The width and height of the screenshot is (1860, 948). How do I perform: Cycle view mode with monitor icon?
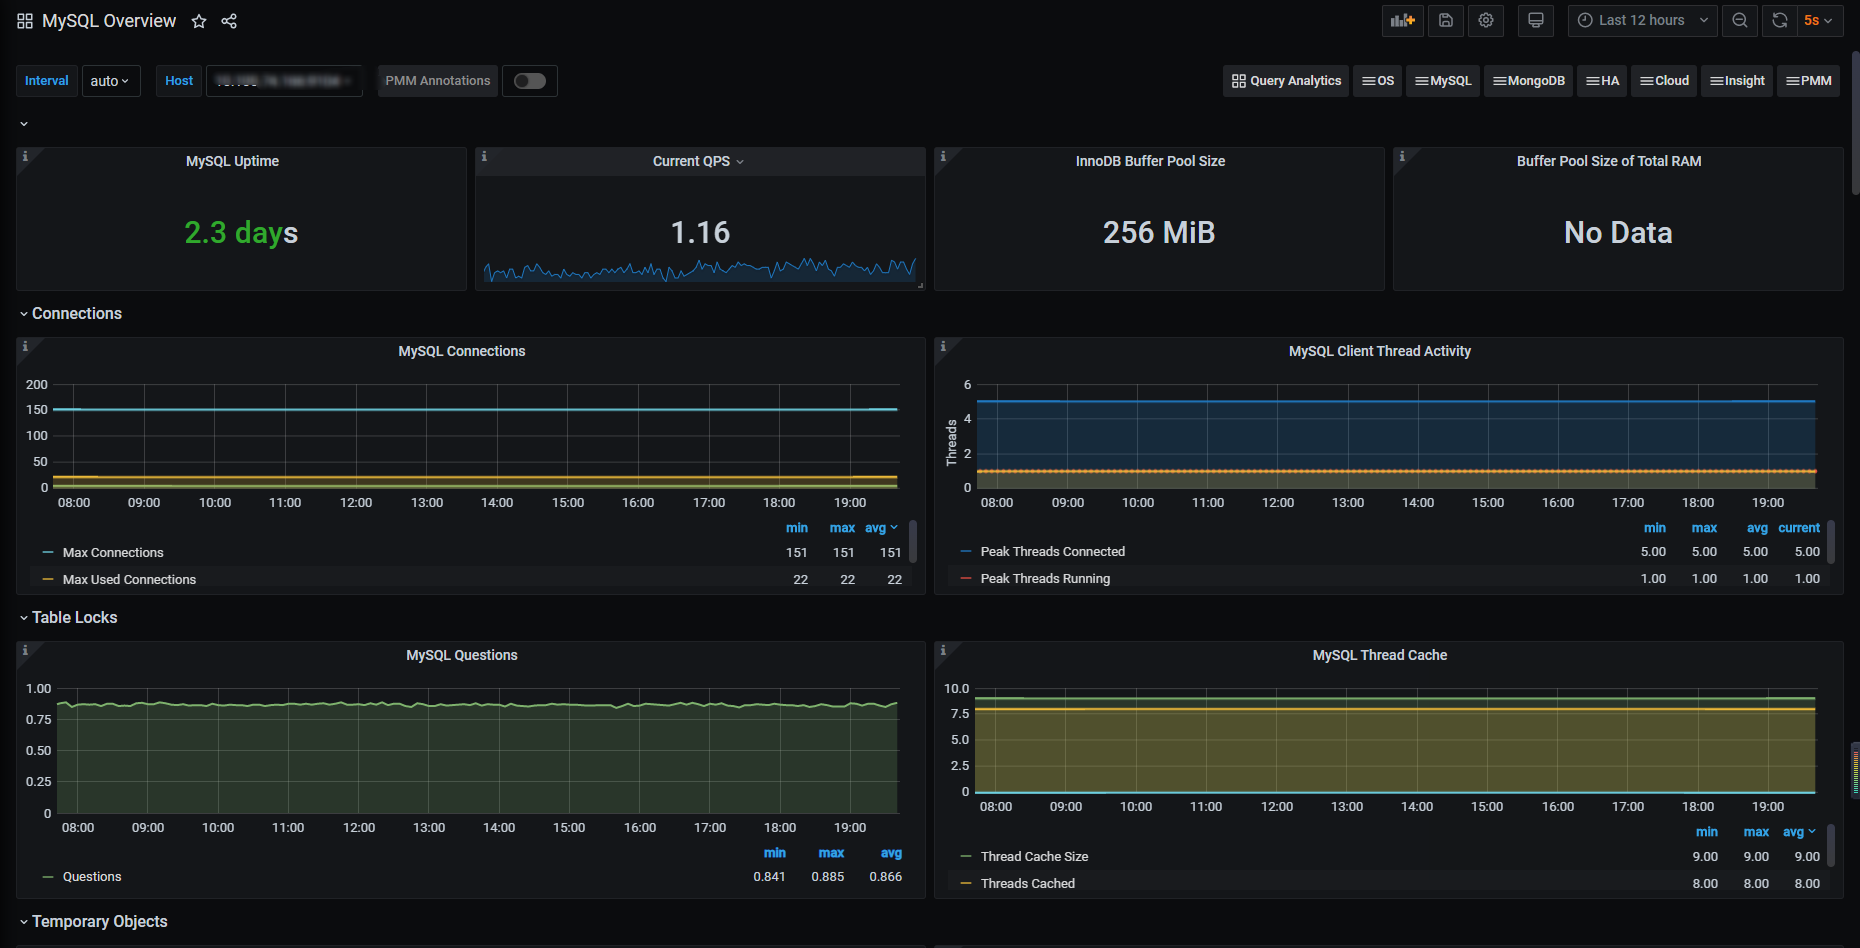point(1536,20)
